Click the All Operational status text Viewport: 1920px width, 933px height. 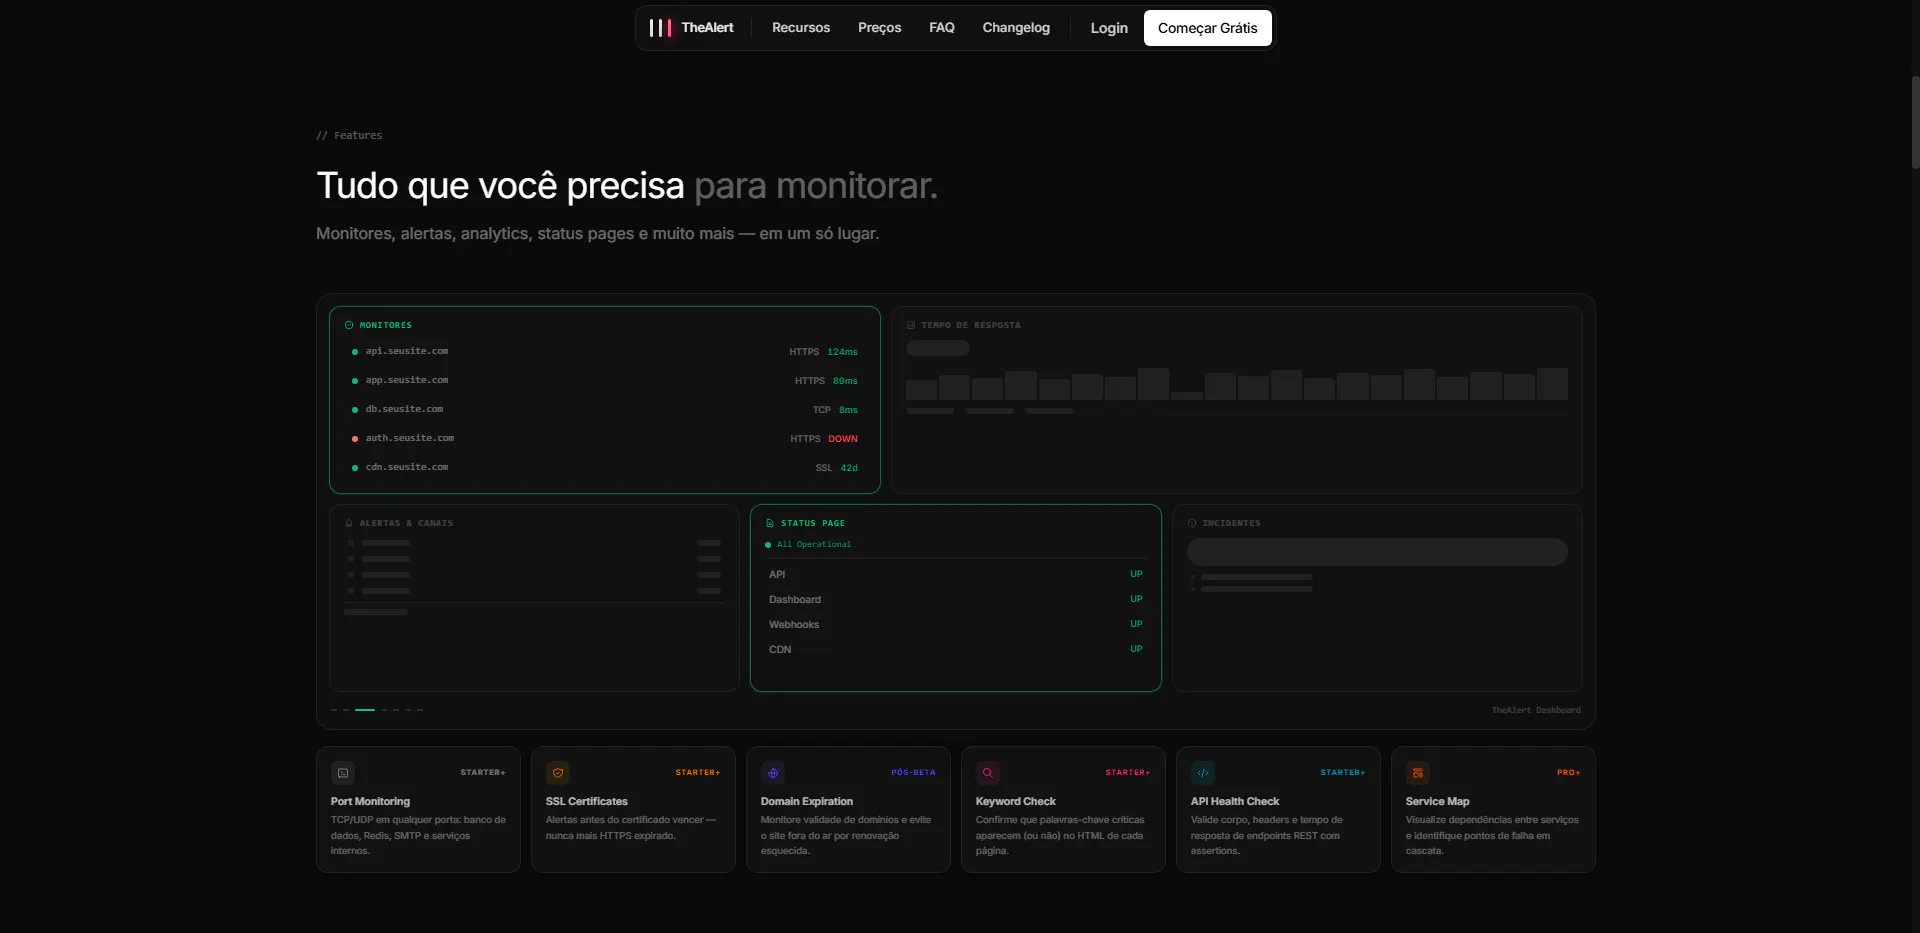click(814, 545)
